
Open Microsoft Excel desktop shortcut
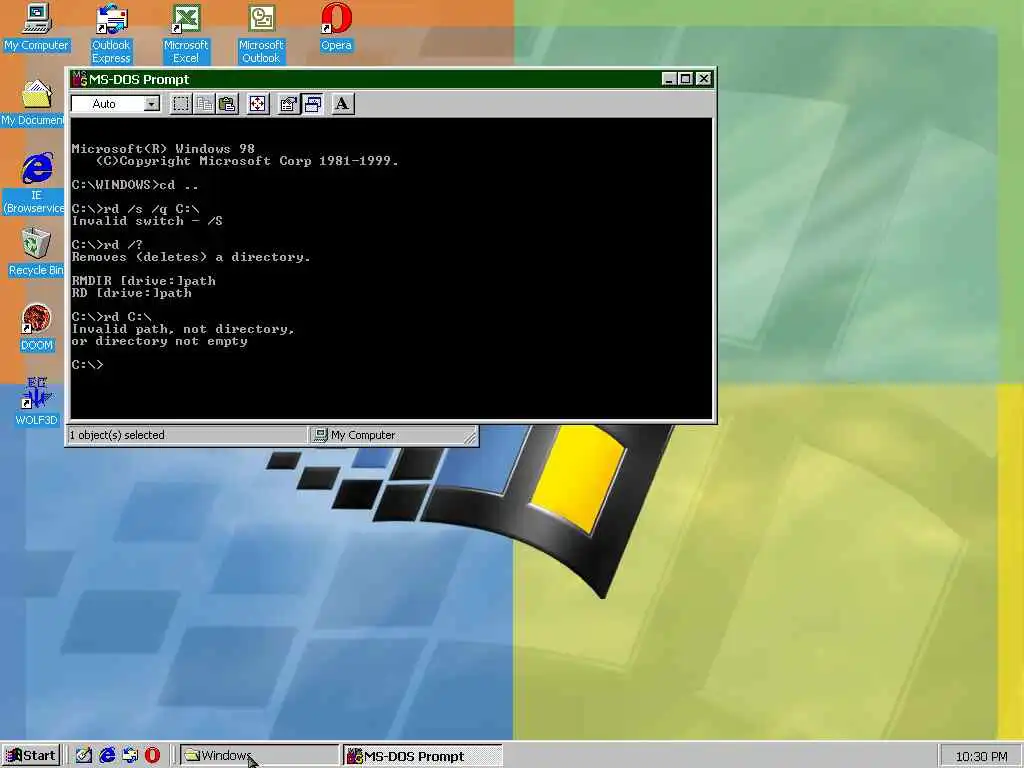click(x=186, y=33)
